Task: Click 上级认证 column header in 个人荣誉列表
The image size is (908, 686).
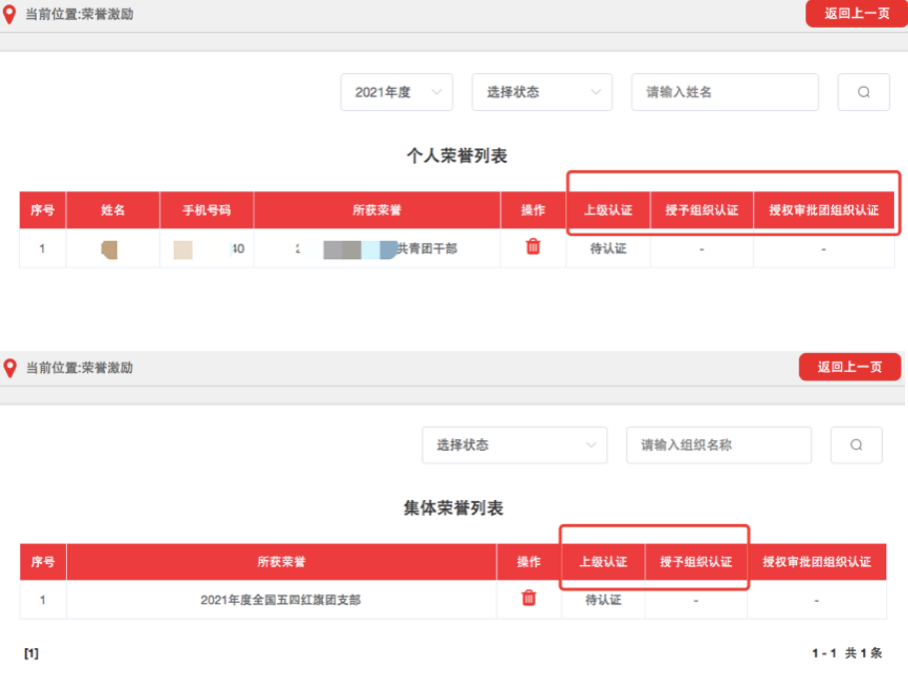Action: point(608,211)
